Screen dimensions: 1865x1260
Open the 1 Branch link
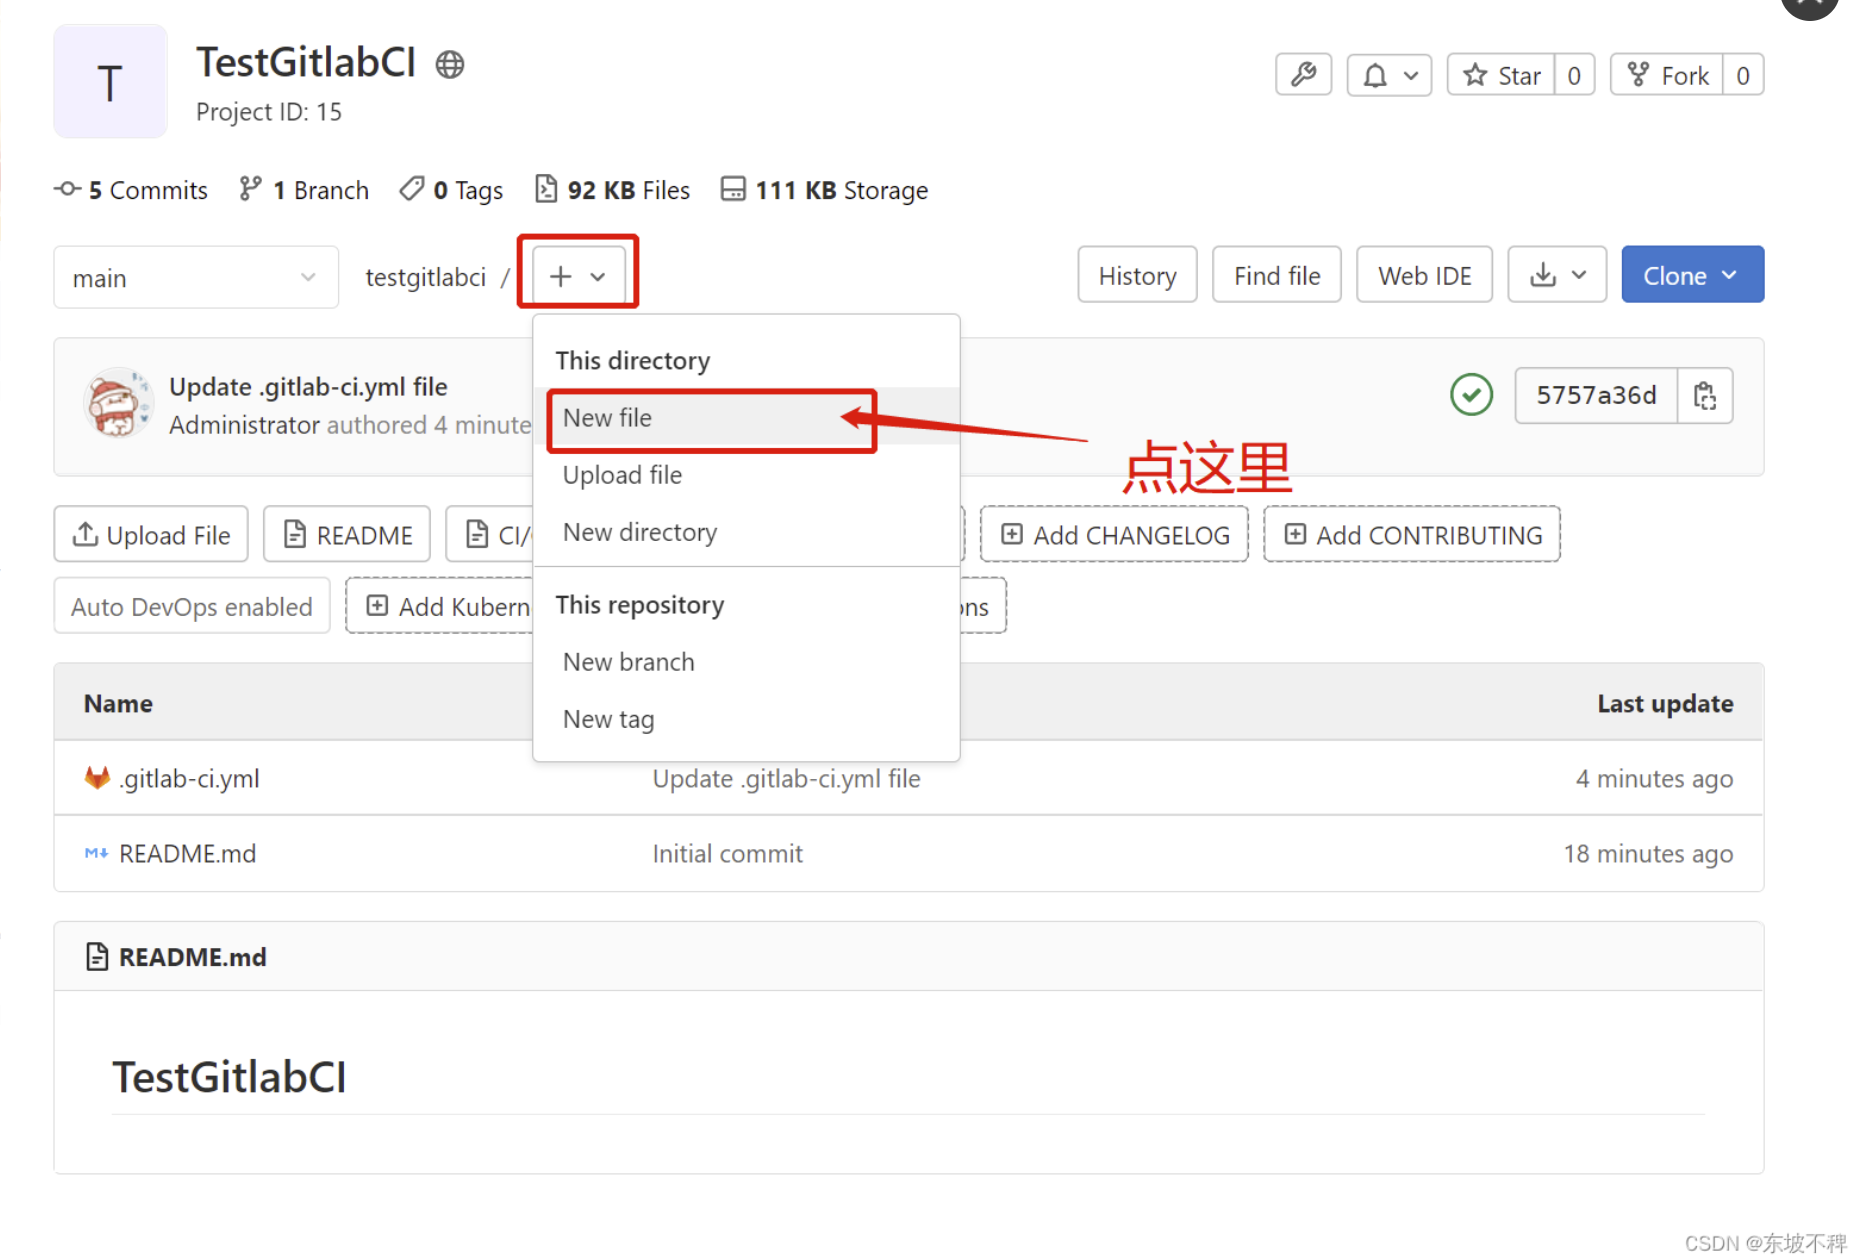304,190
